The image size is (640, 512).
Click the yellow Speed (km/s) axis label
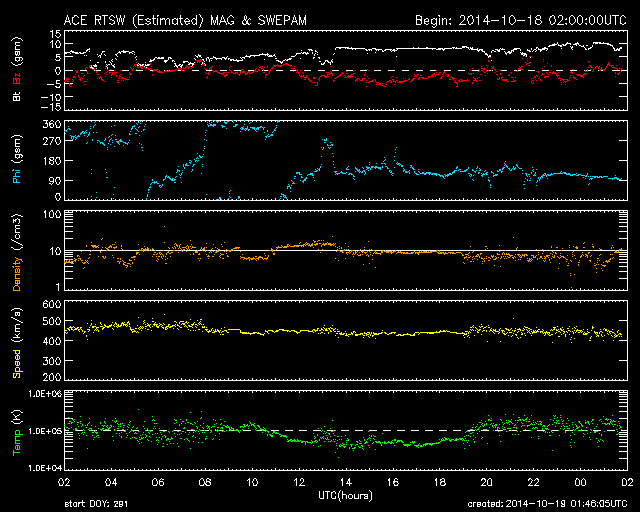(x=17, y=343)
